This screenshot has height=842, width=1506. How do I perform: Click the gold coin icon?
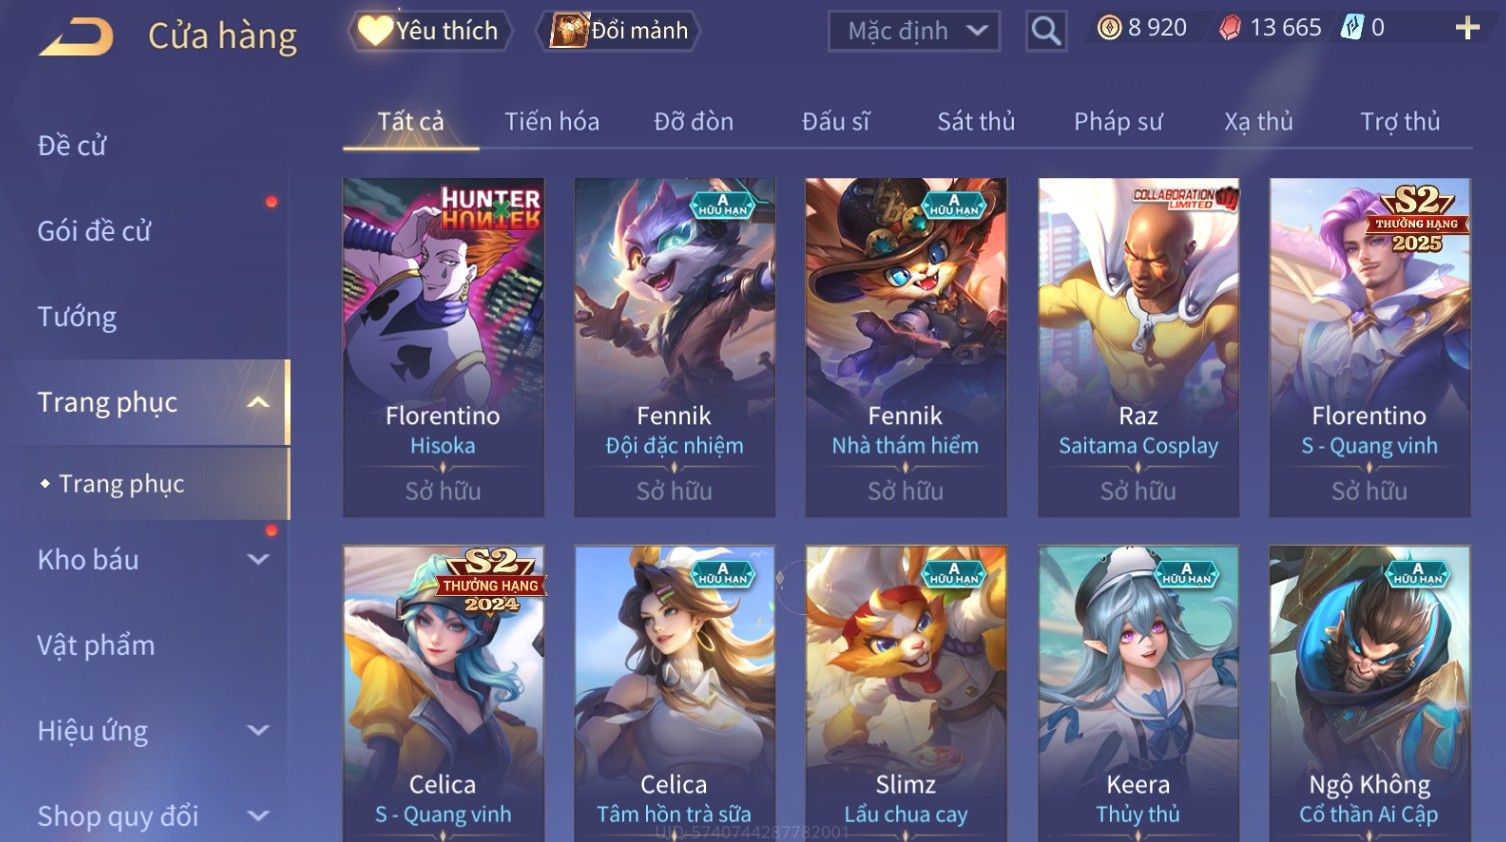(1109, 28)
